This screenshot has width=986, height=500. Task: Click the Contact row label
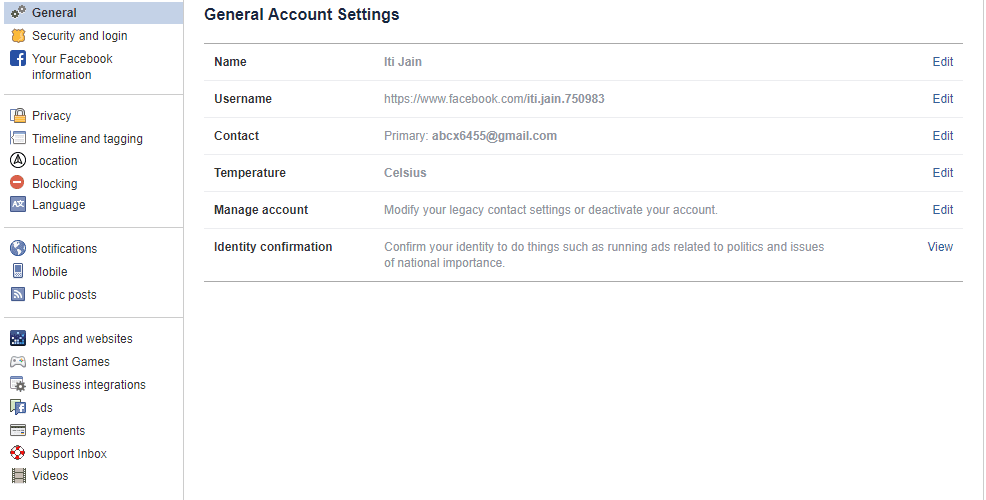[236, 136]
